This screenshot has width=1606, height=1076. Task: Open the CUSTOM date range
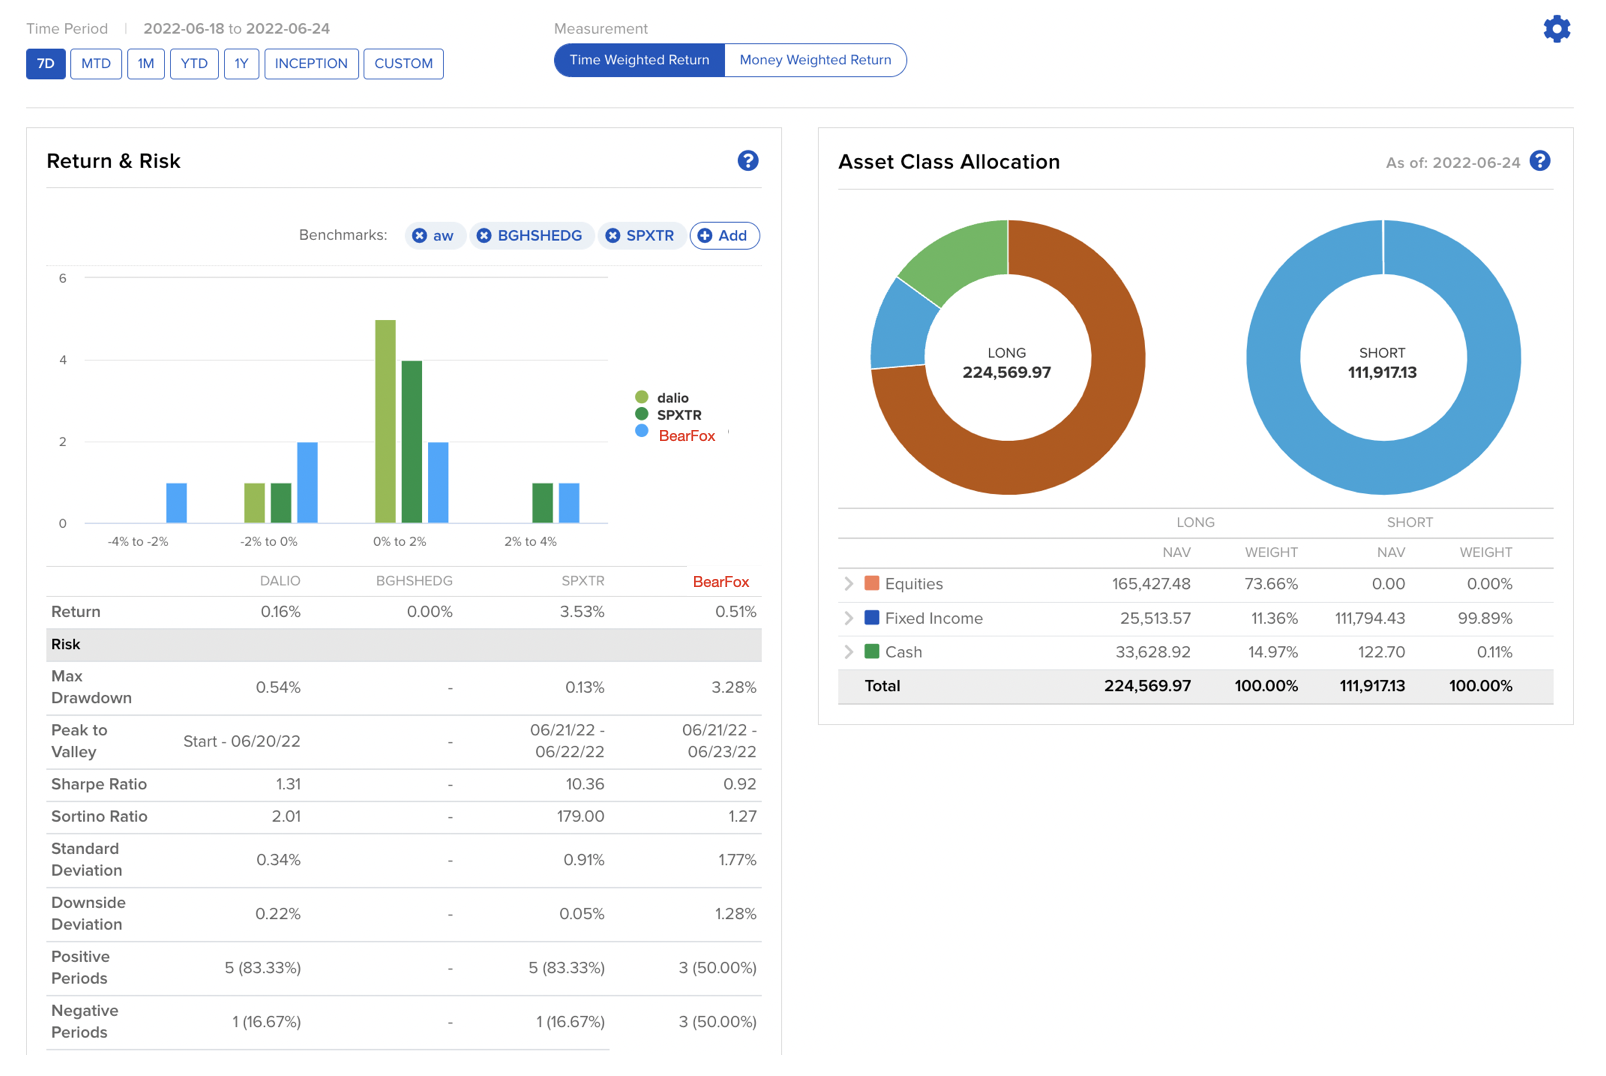pyautogui.click(x=403, y=64)
